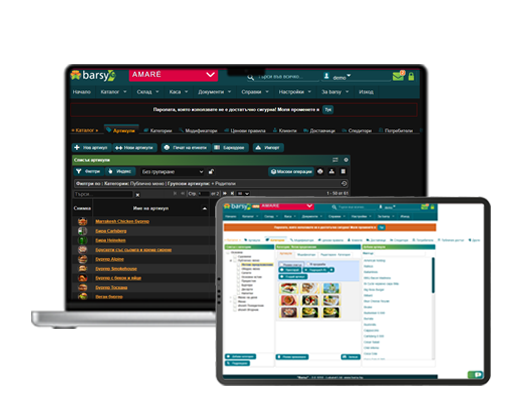Switch to the Категории tab on laptop
Screen dimensions: 519x414
click(x=158, y=131)
